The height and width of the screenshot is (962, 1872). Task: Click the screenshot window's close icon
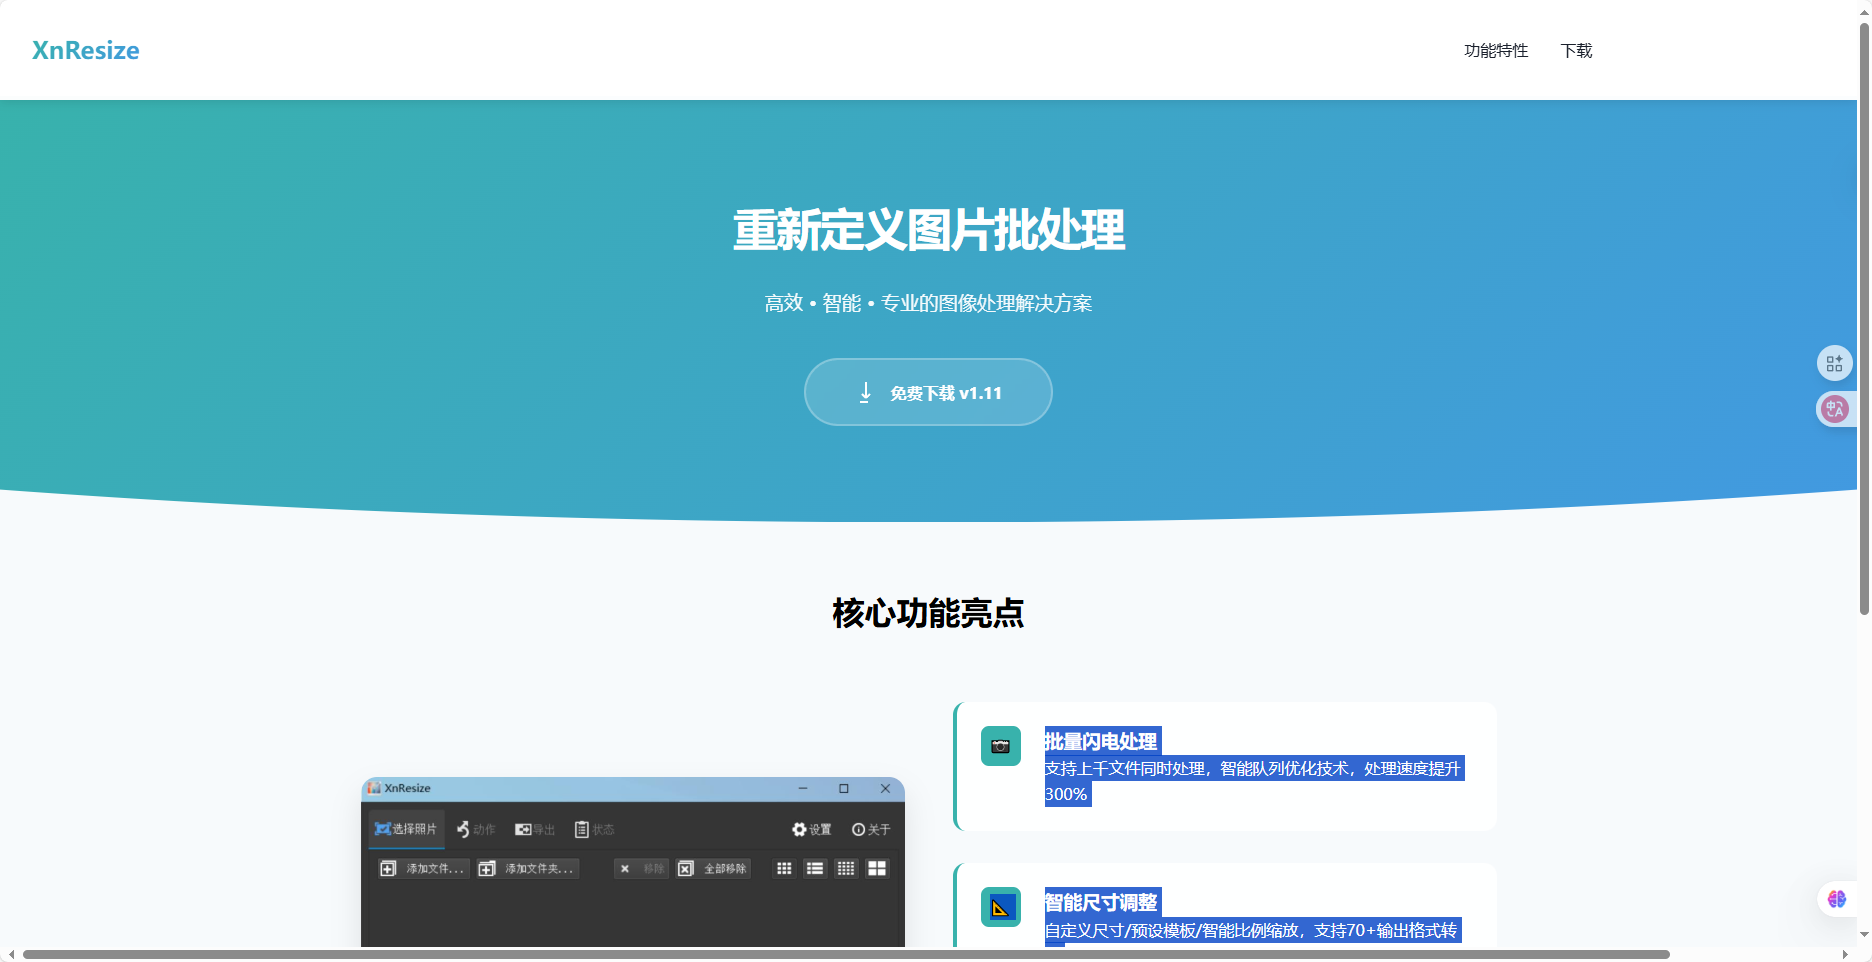(x=885, y=788)
